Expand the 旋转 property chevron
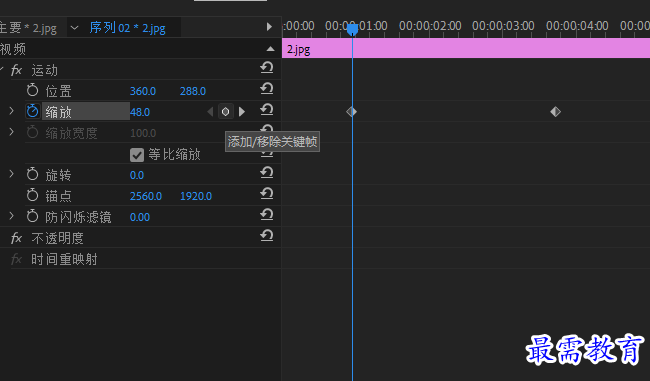 tap(12, 174)
